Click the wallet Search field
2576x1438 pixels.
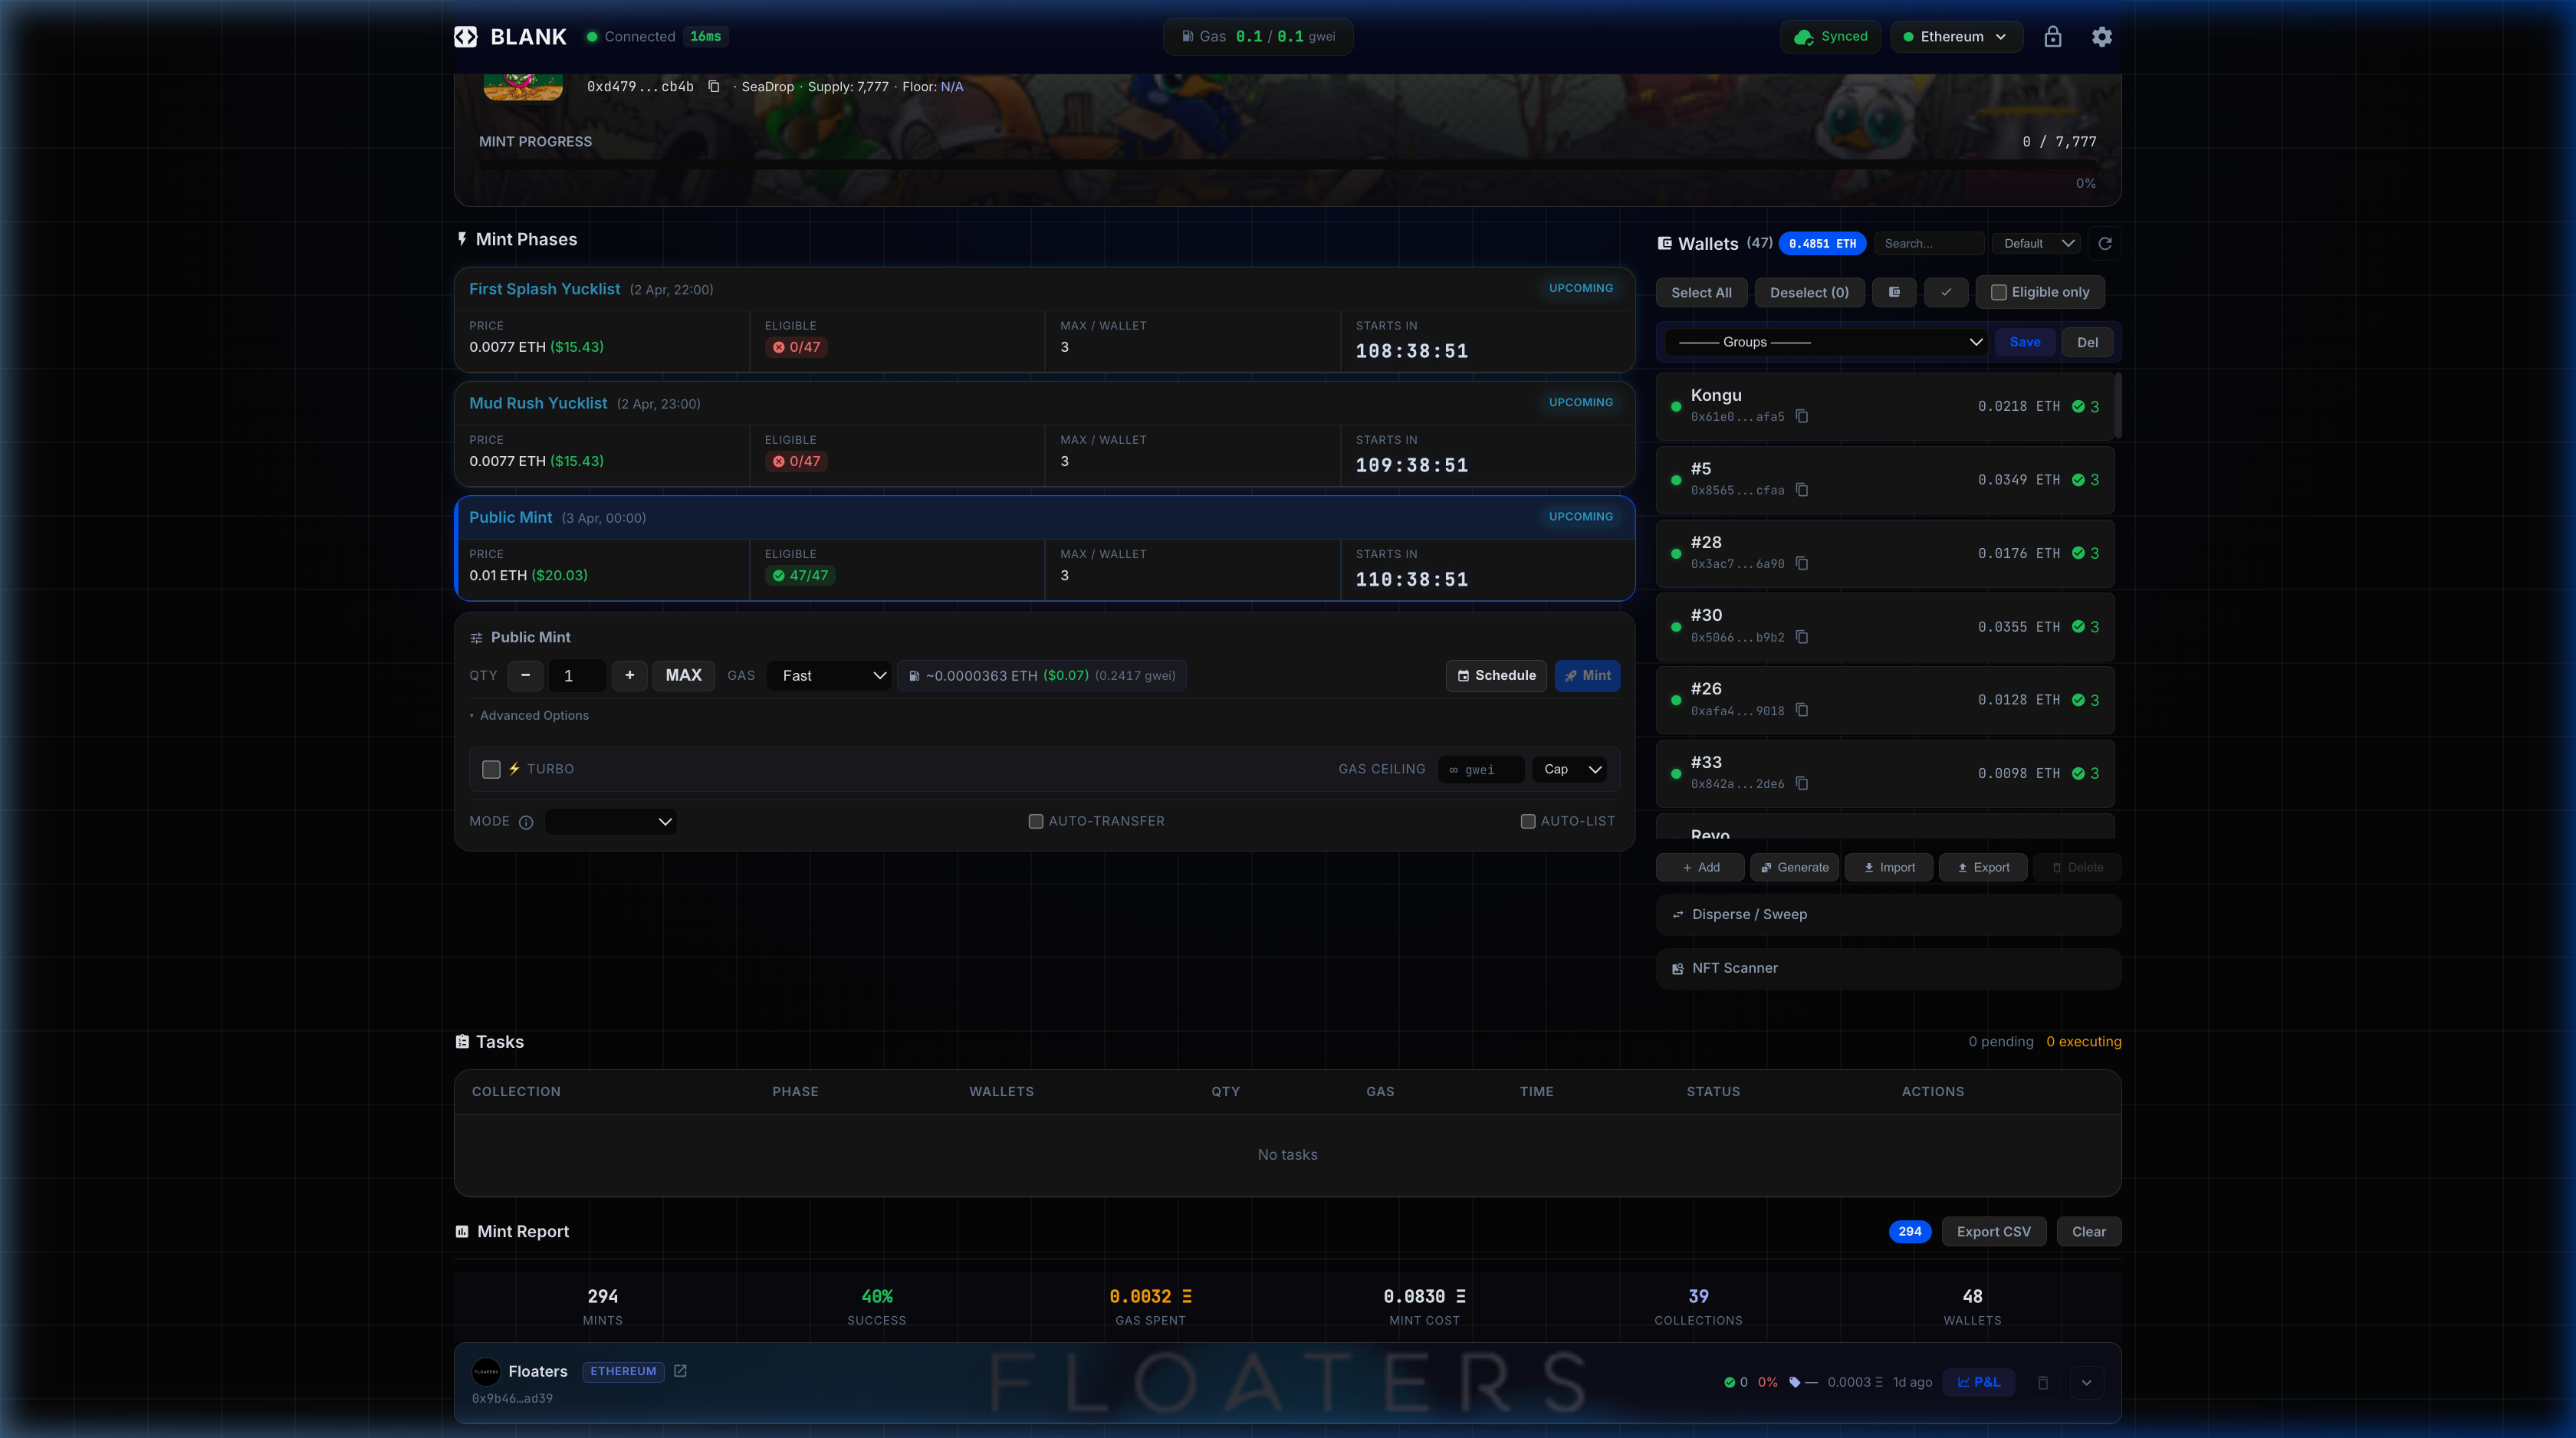click(x=1928, y=244)
